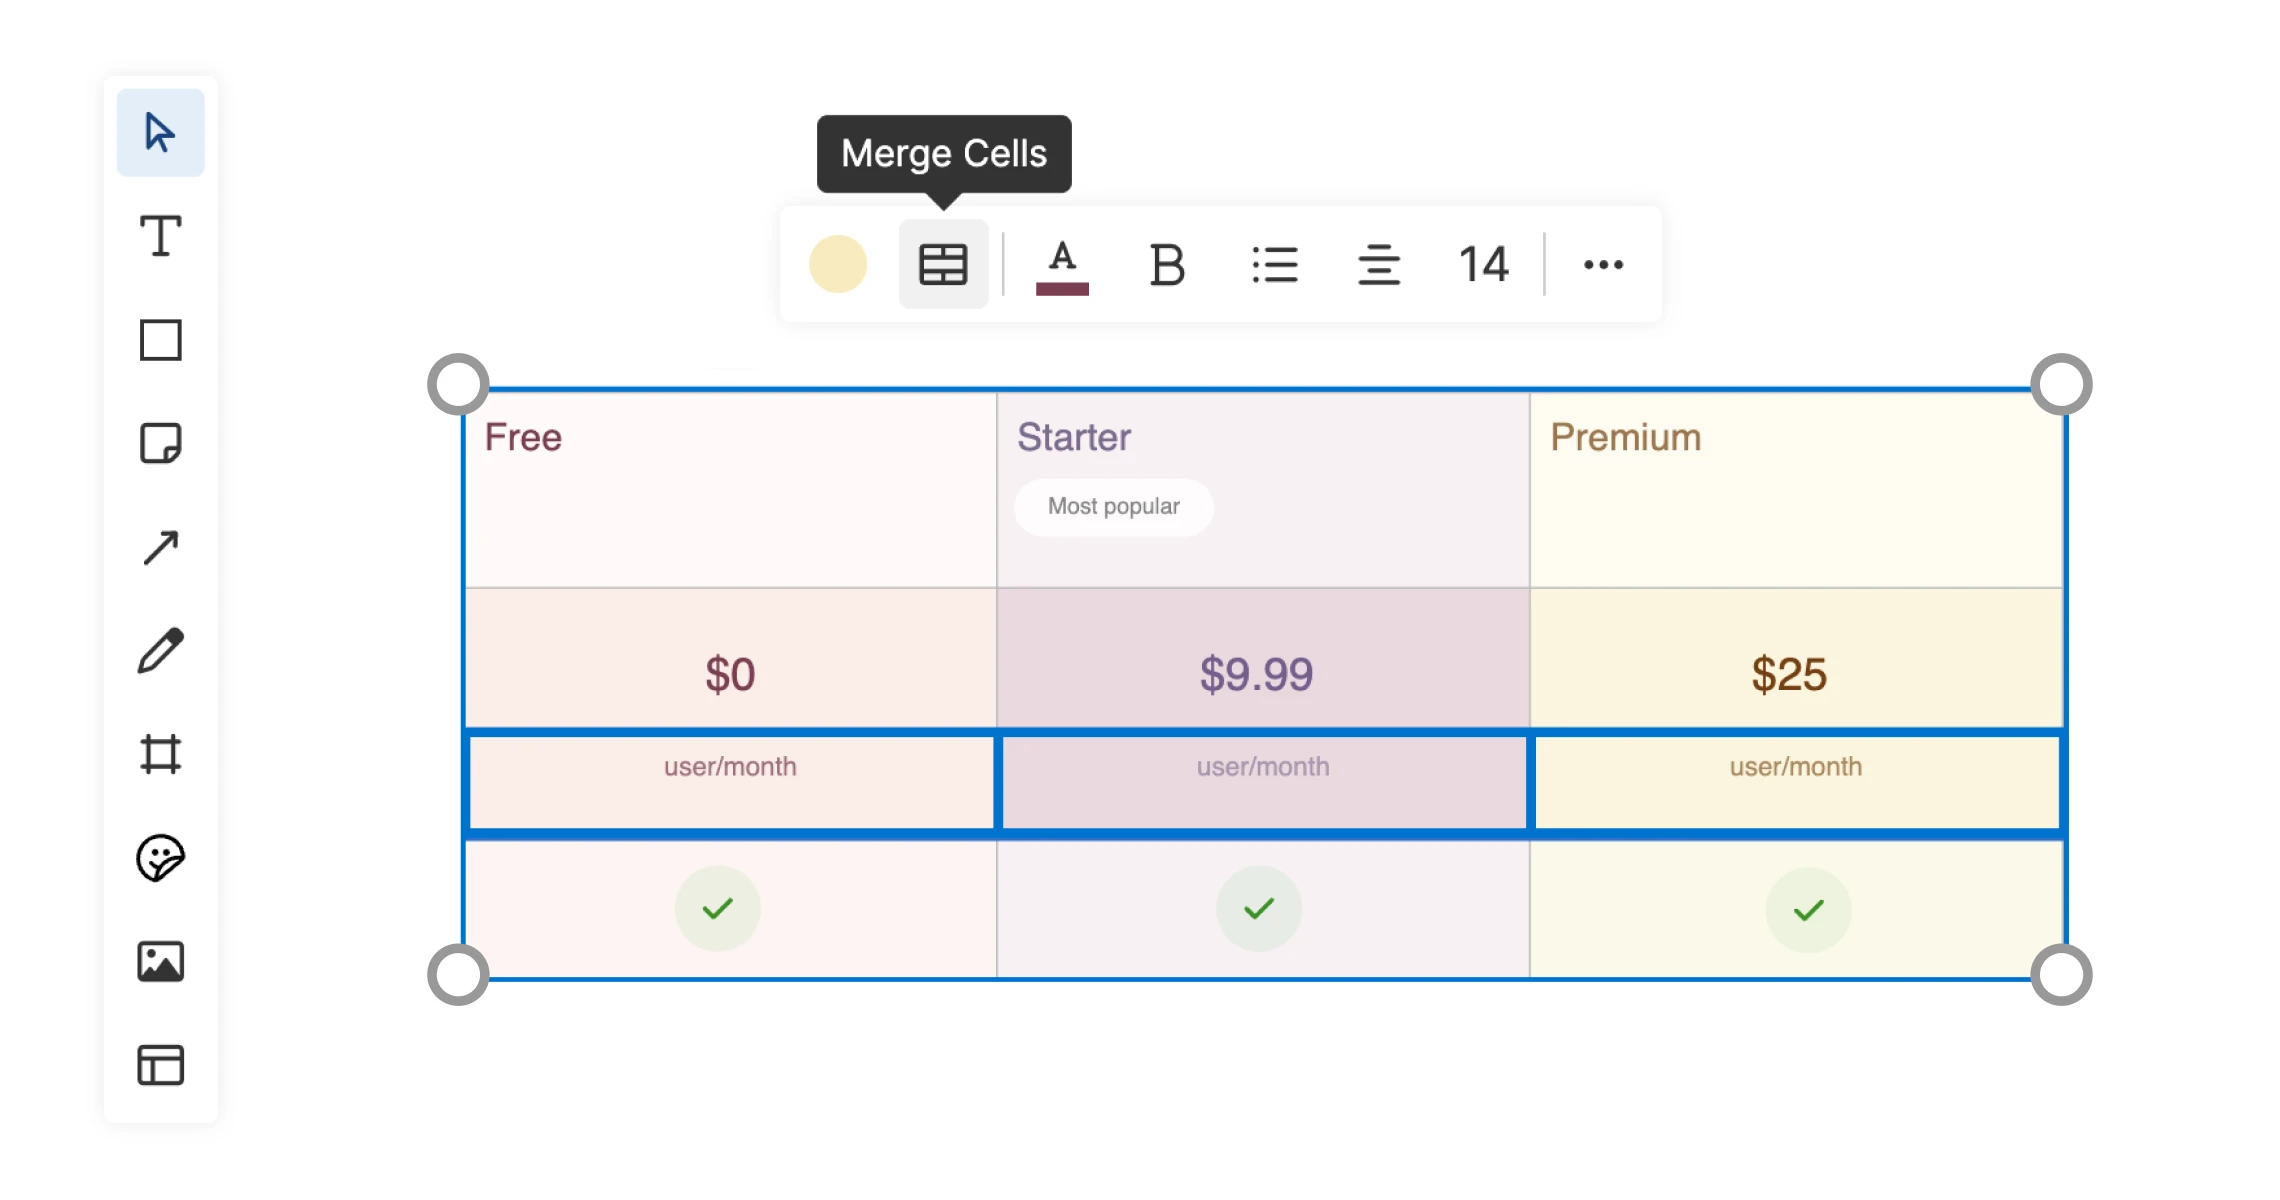Pick the arrow line tool

coord(160,547)
